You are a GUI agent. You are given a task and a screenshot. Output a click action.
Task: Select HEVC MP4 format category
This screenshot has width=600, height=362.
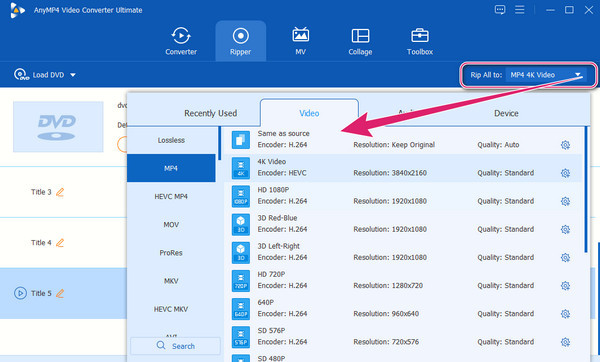tap(171, 196)
